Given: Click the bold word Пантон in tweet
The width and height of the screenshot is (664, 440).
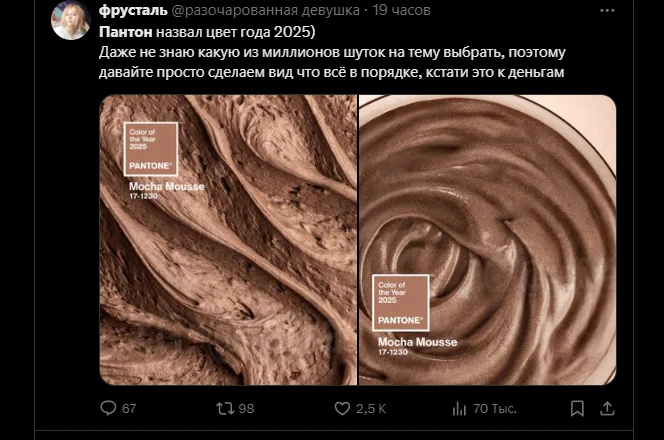Looking at the screenshot, I should 126,32.
